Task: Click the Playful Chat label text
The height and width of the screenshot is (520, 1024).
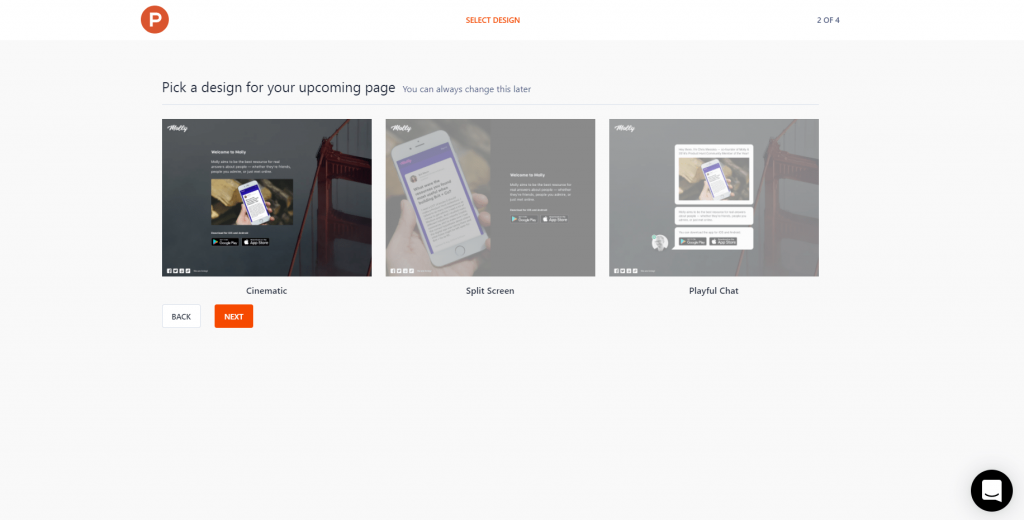Action: (714, 291)
